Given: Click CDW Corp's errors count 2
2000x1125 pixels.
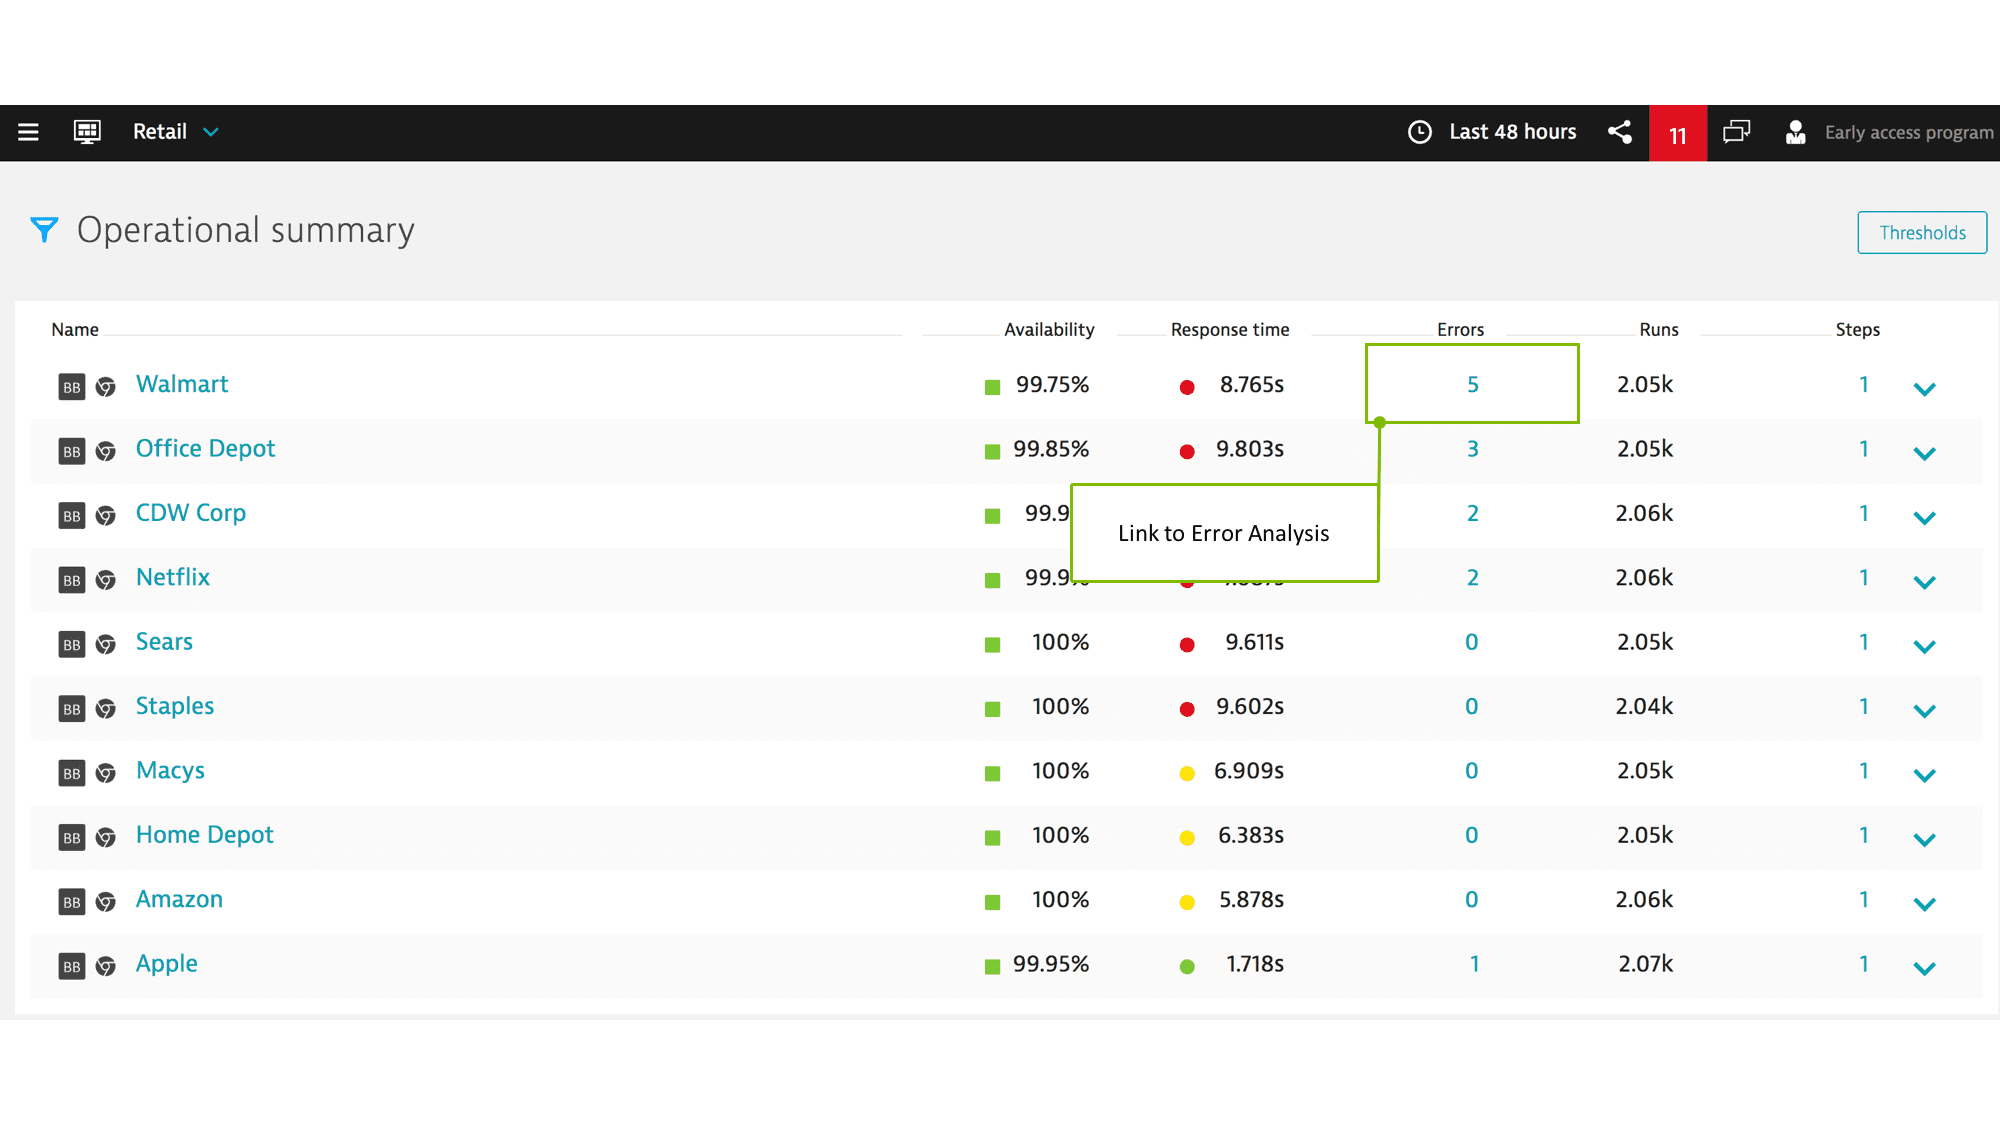Looking at the screenshot, I should [1472, 513].
